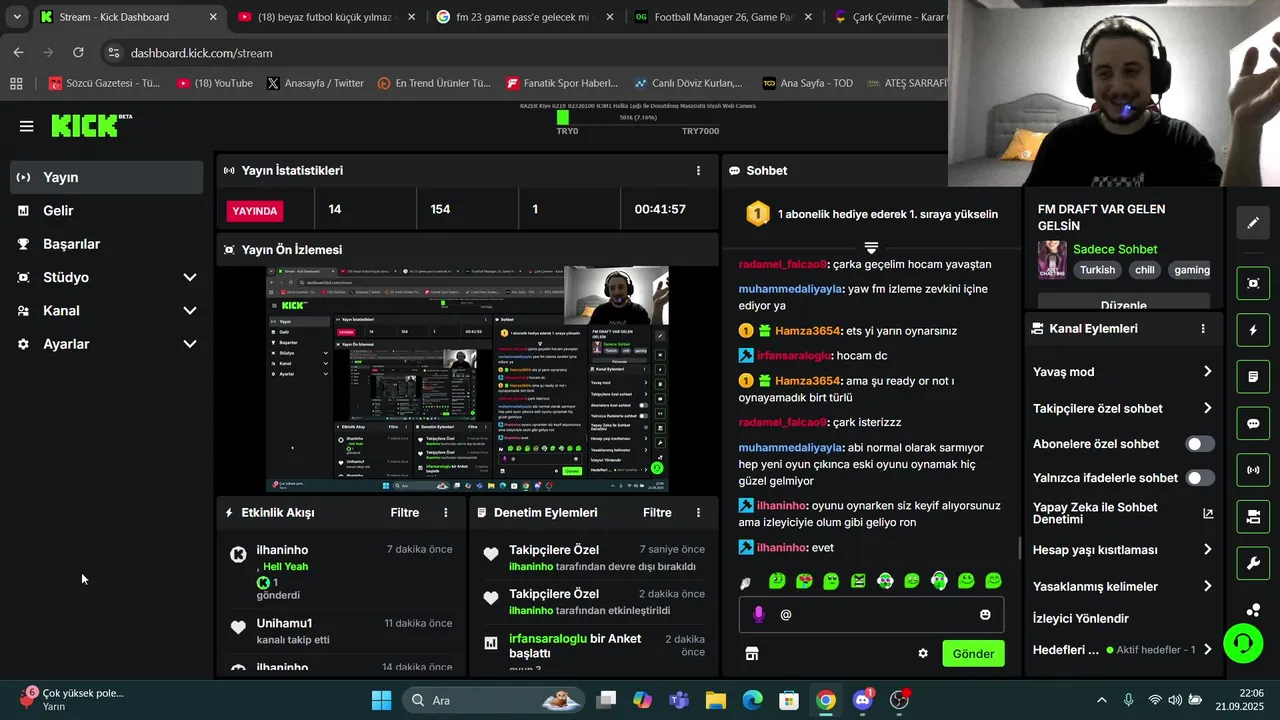Switch to the fm 23 game pass Google tab
1280x720 pixels.
[x=525, y=17]
